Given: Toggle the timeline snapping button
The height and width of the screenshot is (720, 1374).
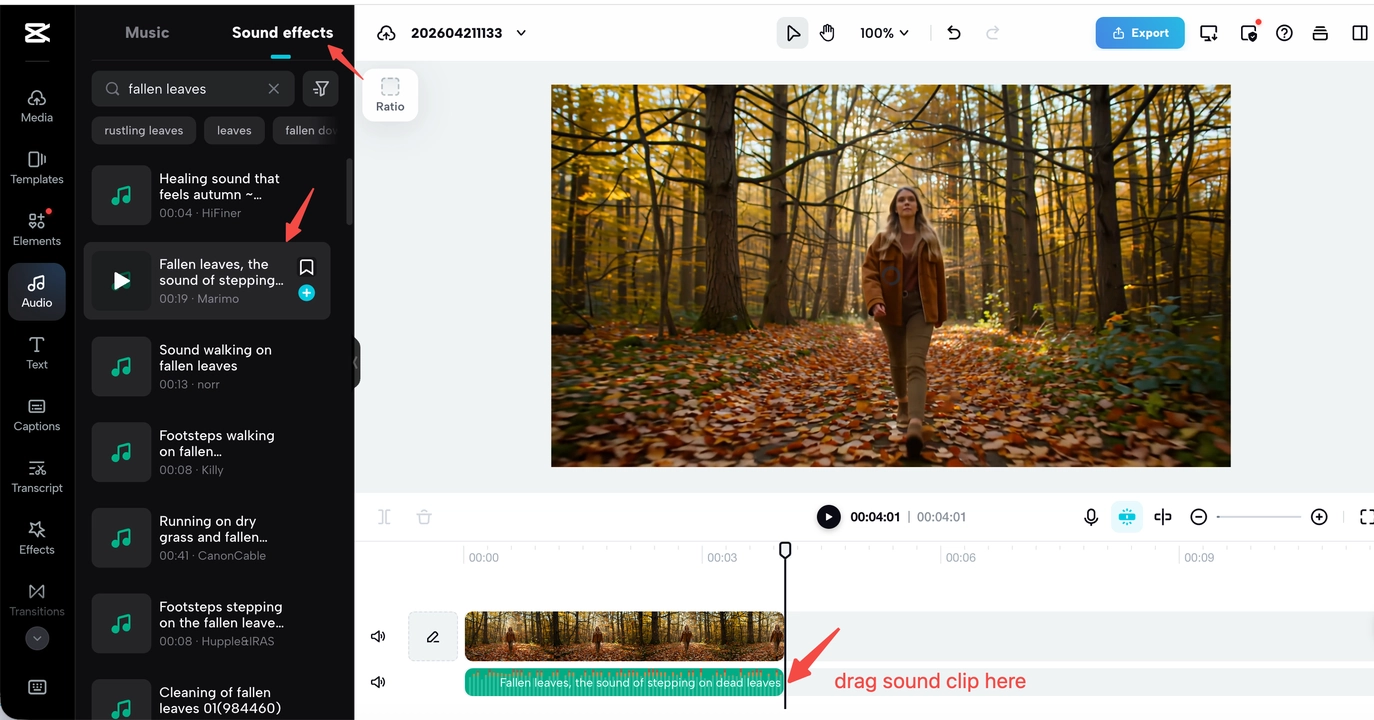Looking at the screenshot, I should (x=1127, y=517).
